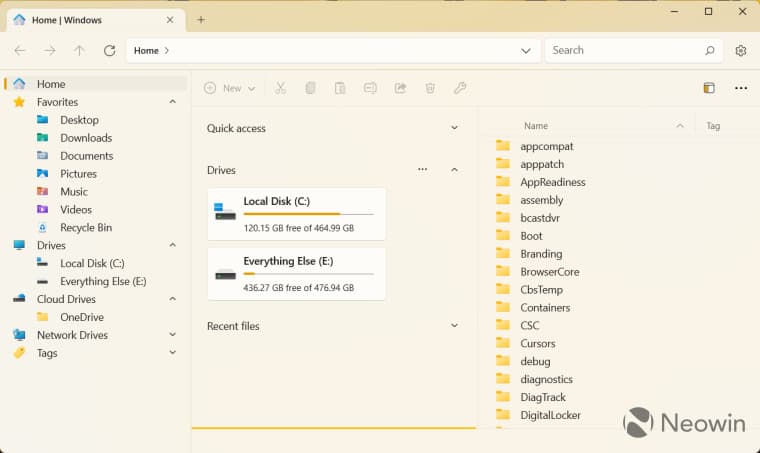Open Settings with the gear icon
The width and height of the screenshot is (760, 453).
tap(741, 50)
